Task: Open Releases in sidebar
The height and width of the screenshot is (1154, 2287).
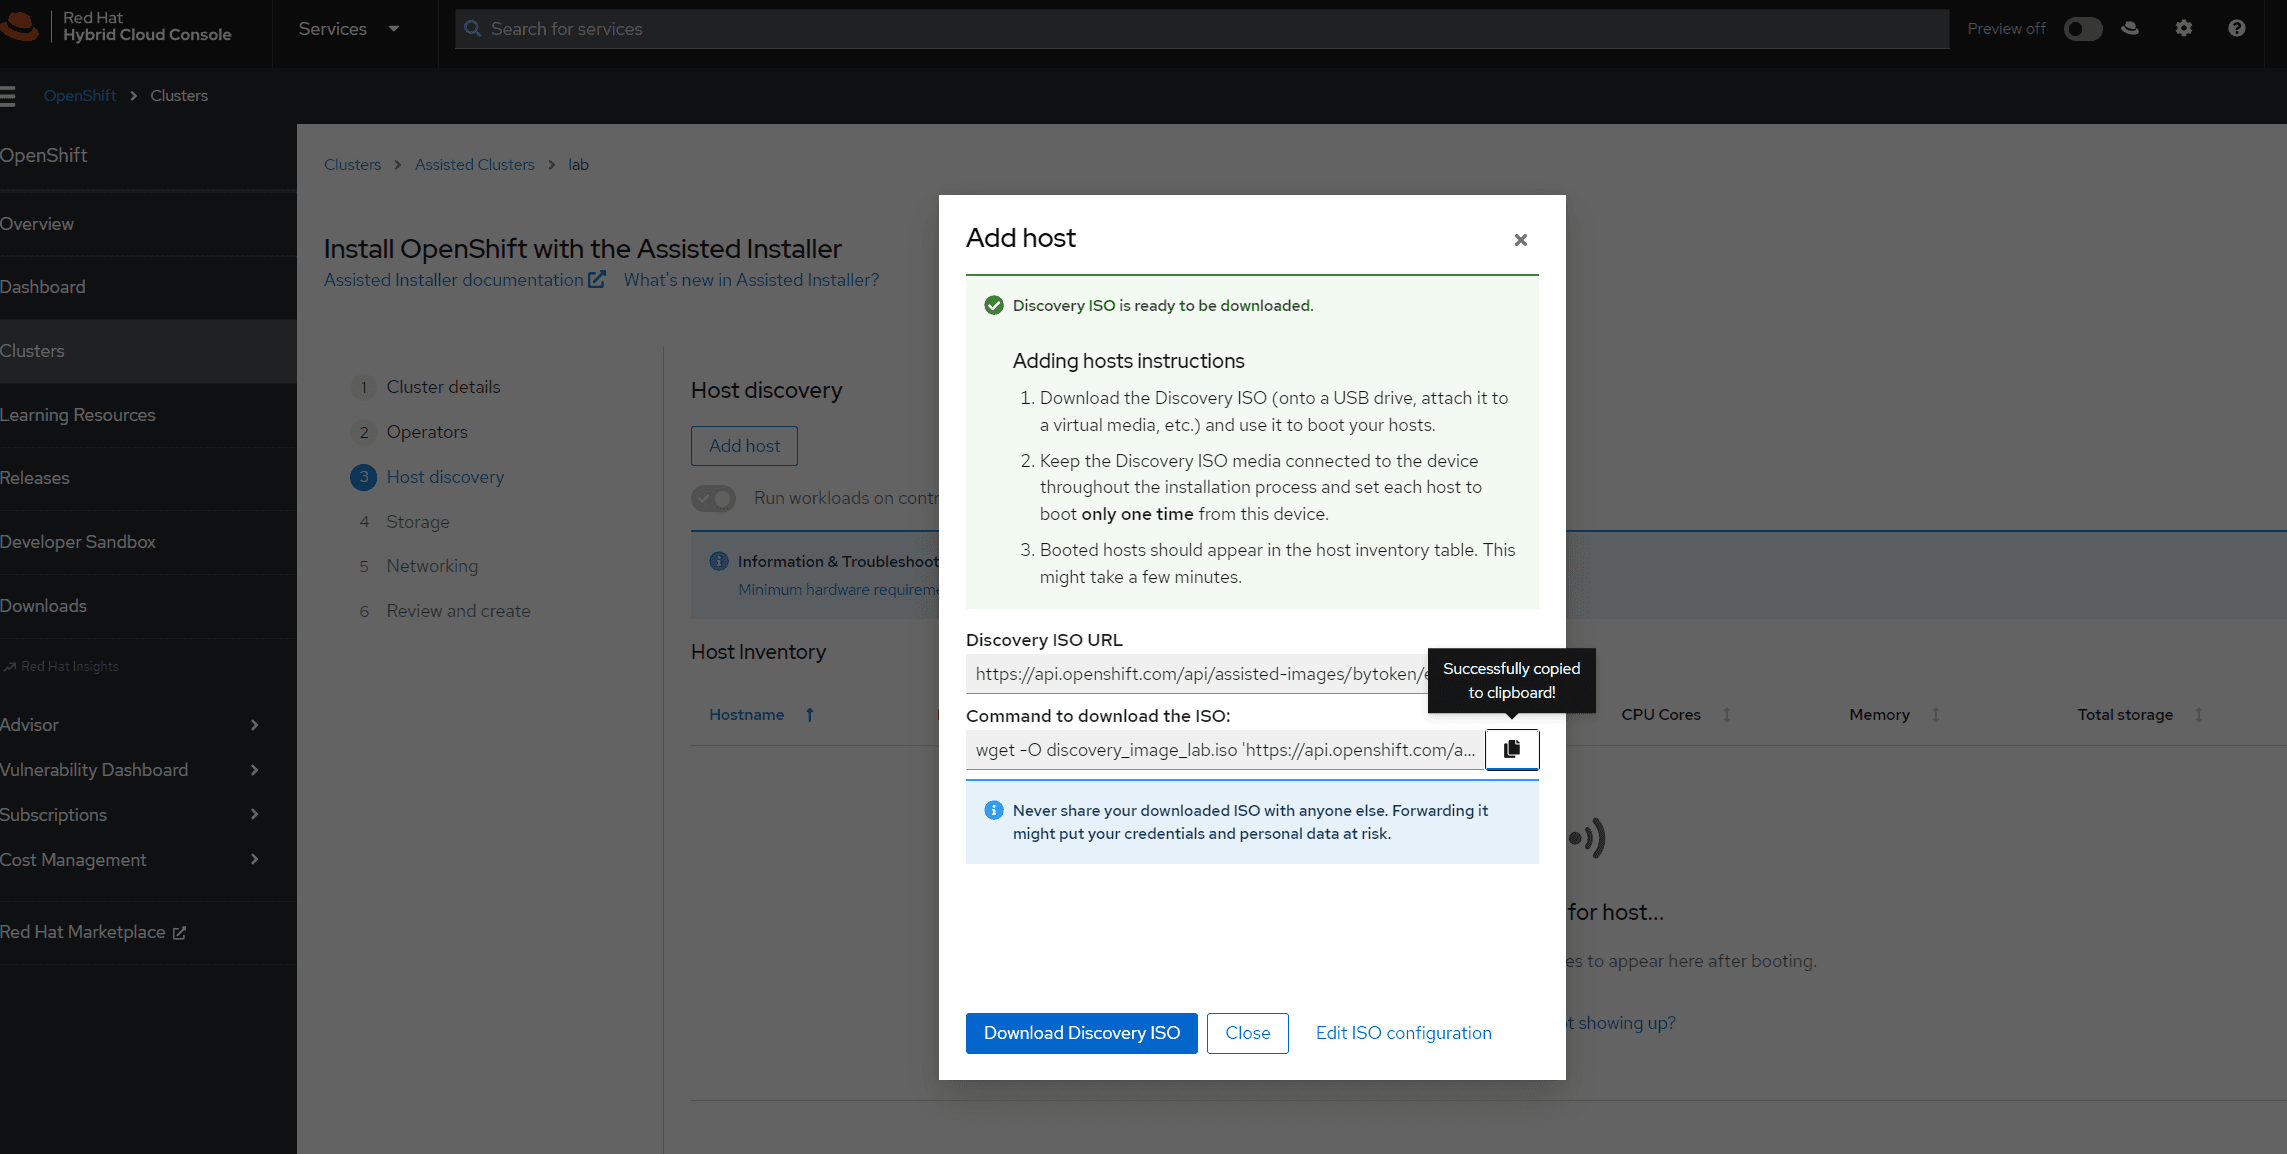Action: point(148,478)
